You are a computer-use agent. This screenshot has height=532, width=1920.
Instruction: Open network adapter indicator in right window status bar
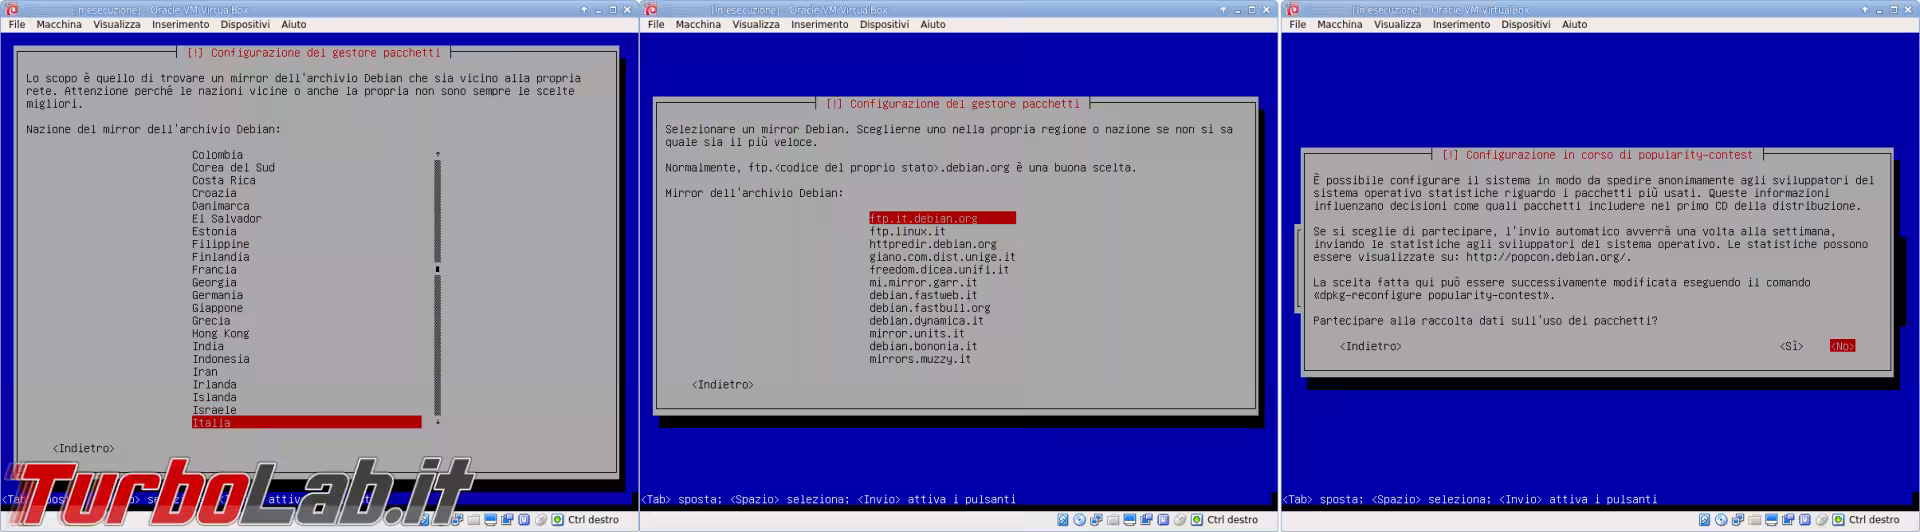[x=1736, y=520]
